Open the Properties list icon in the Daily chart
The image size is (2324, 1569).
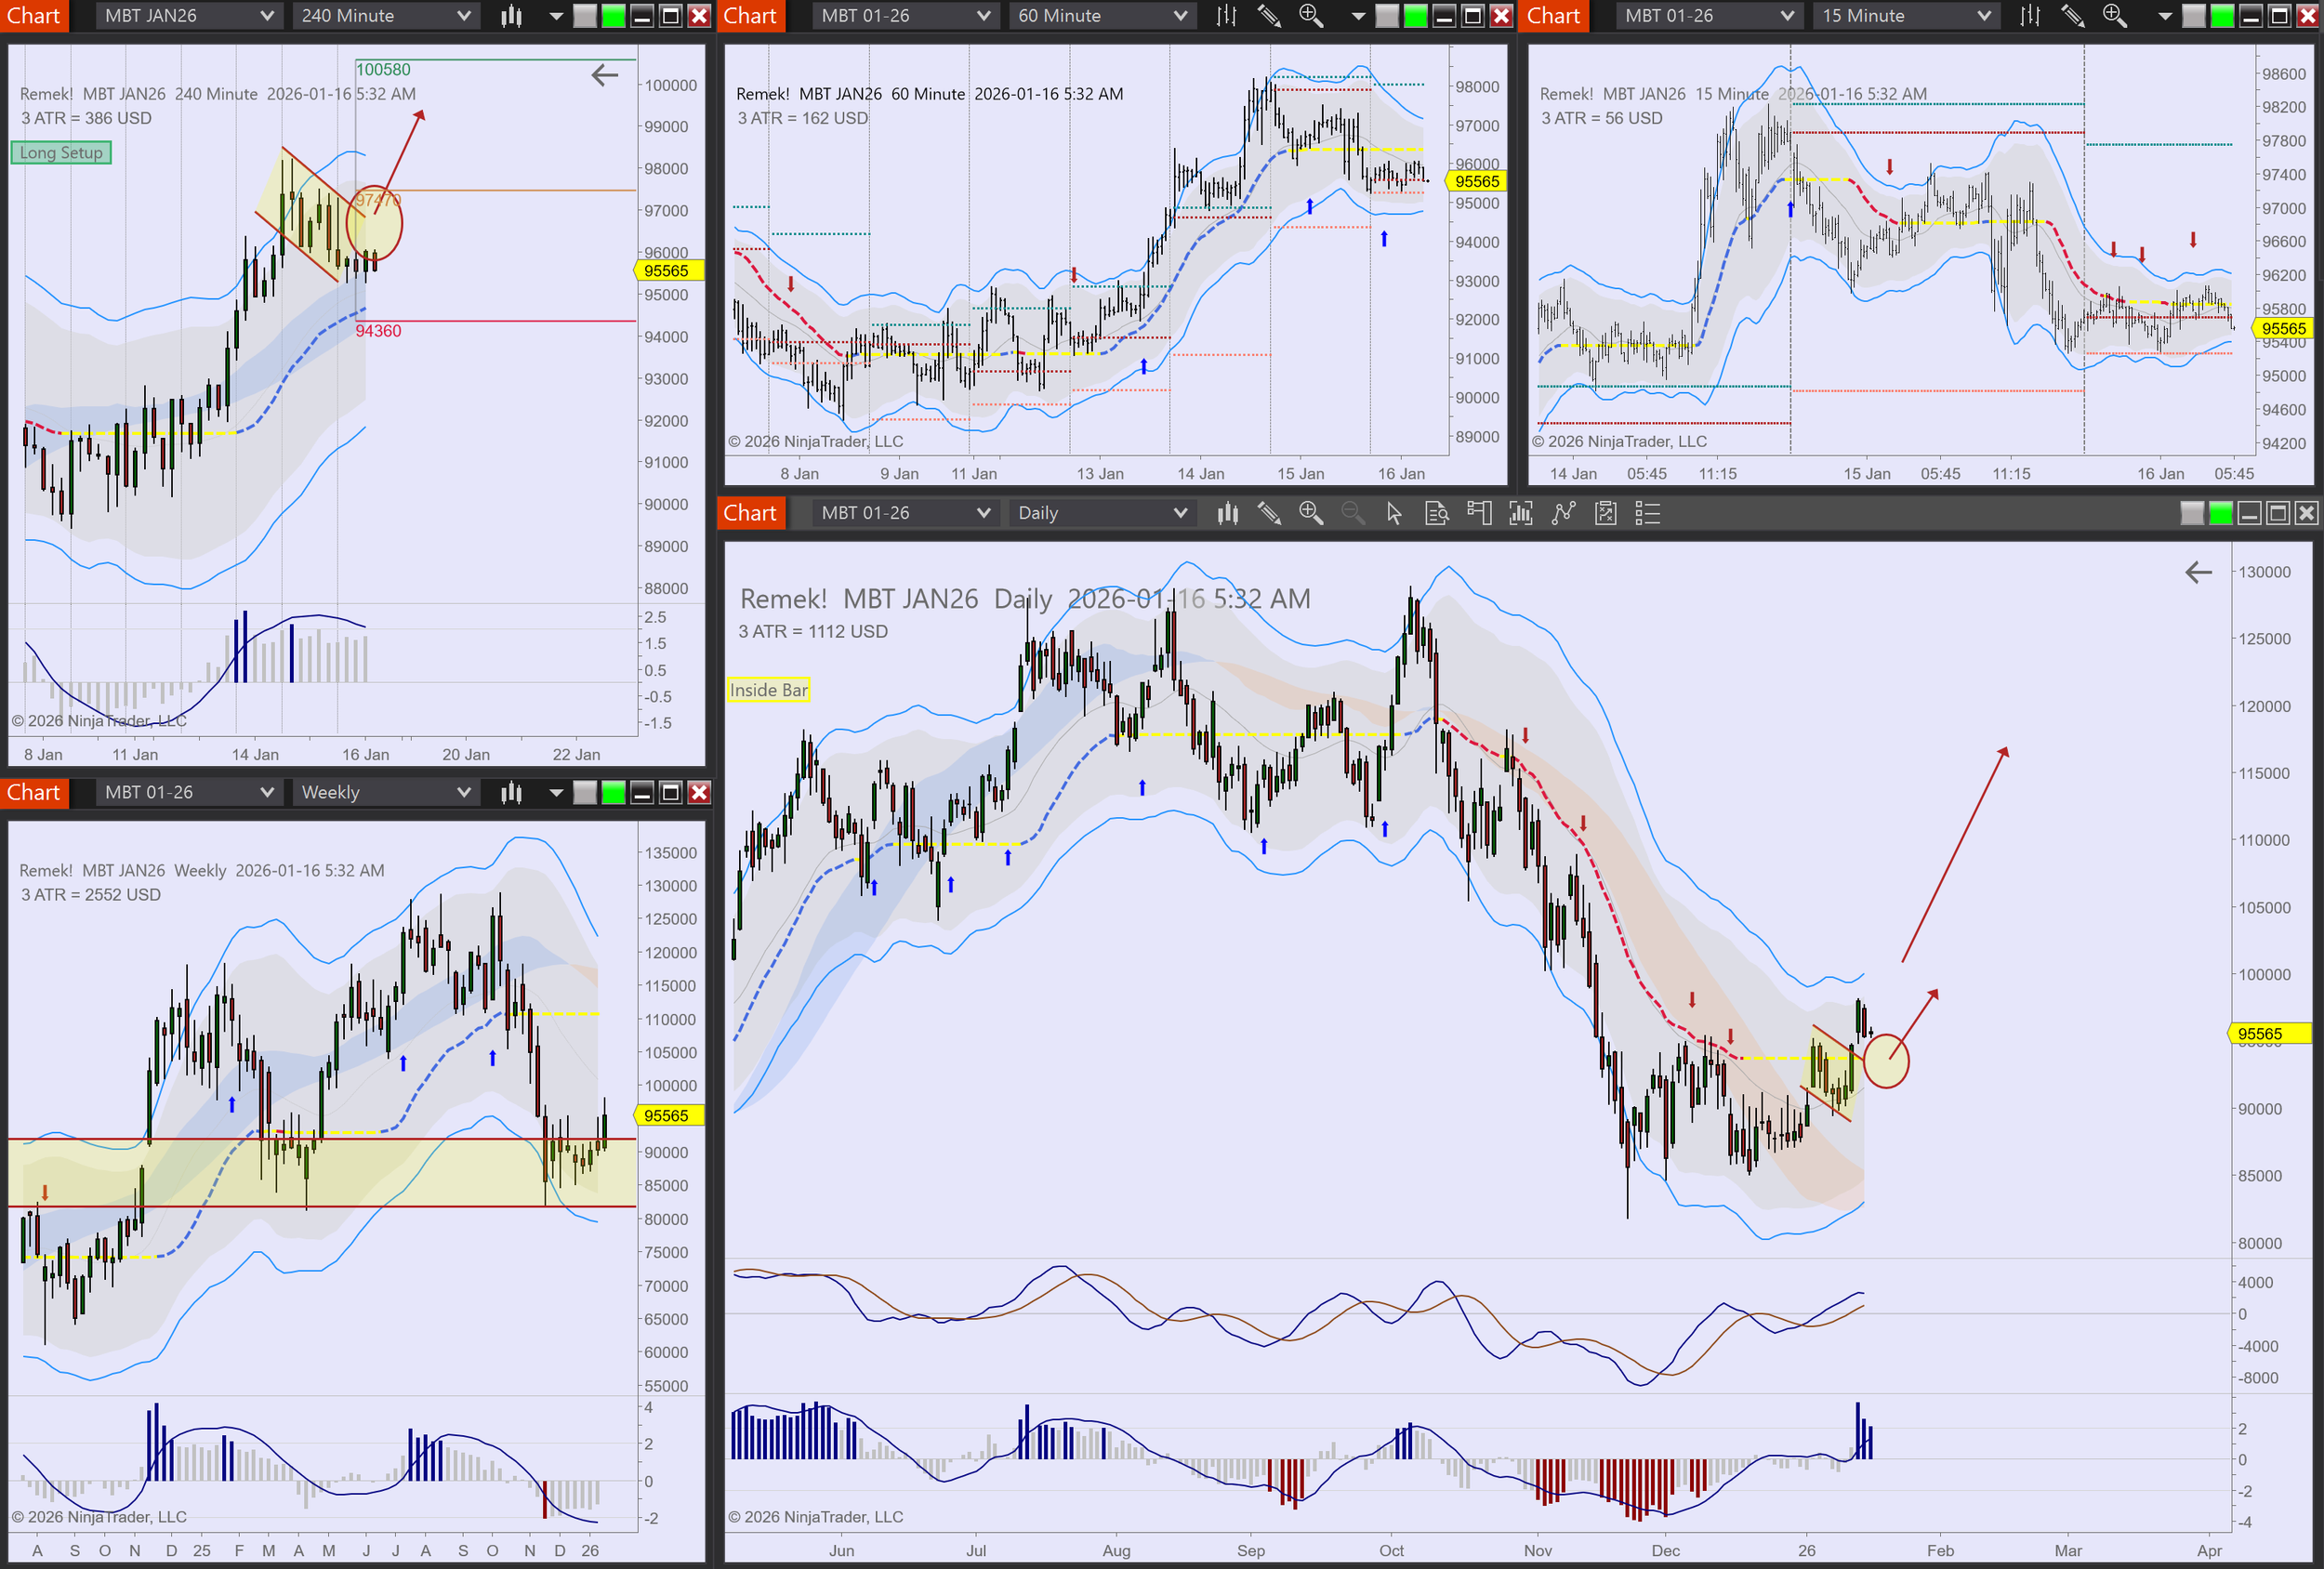(1647, 513)
